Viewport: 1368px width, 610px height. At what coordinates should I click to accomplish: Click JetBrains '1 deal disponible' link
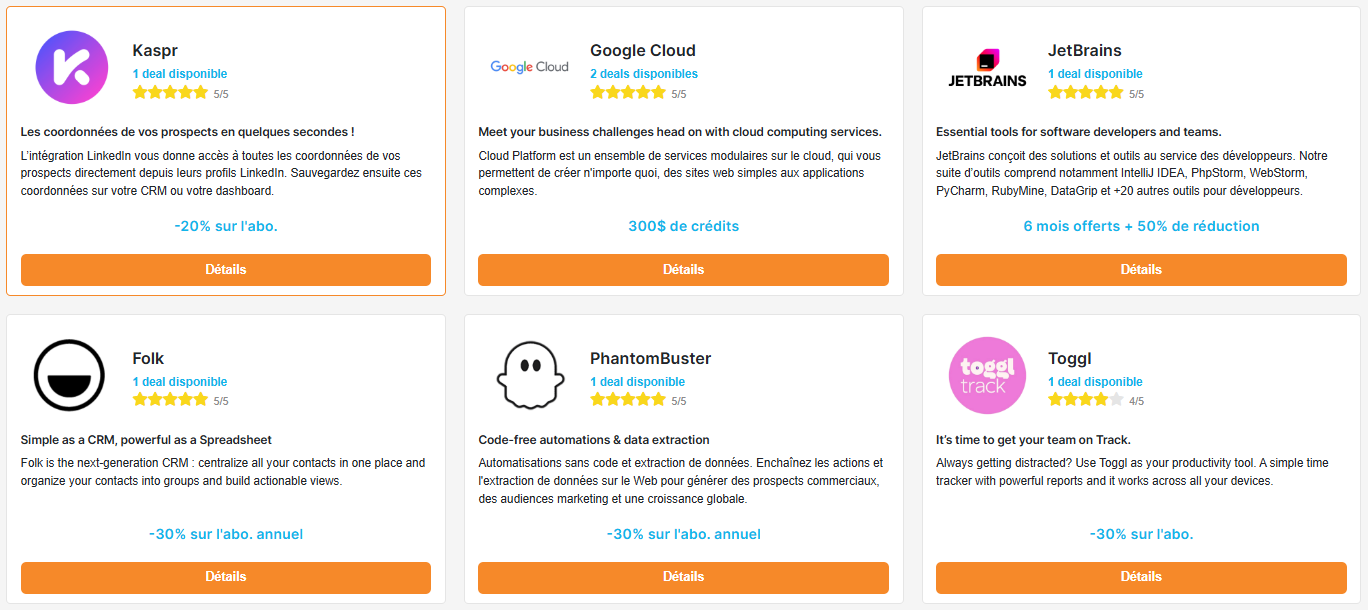click(x=1095, y=74)
